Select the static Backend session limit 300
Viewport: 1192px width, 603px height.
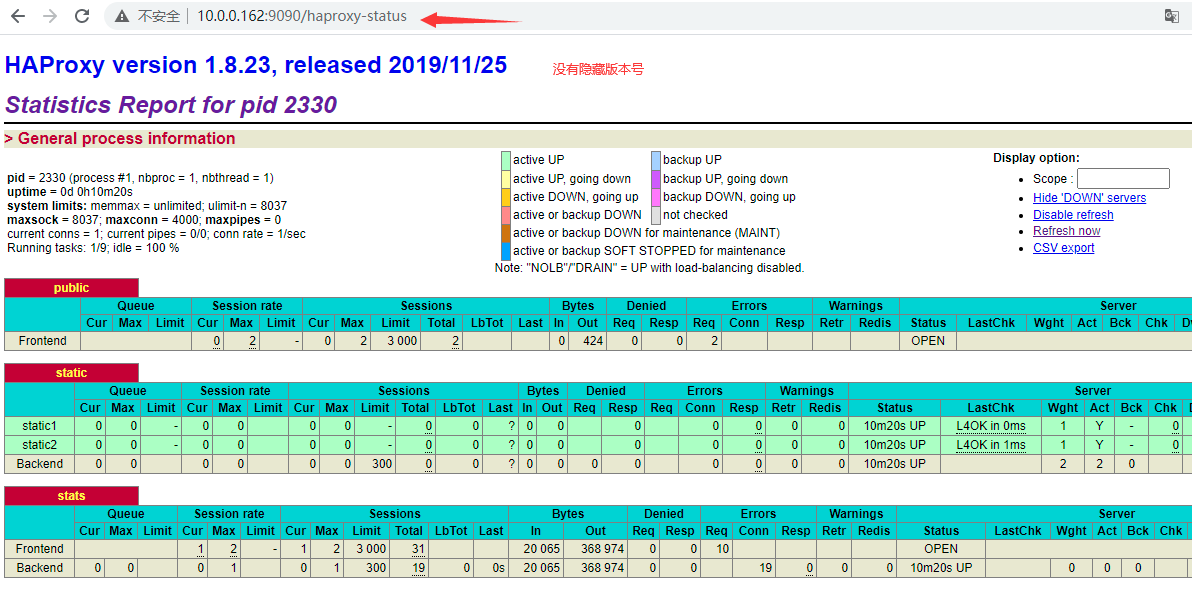[x=382, y=464]
